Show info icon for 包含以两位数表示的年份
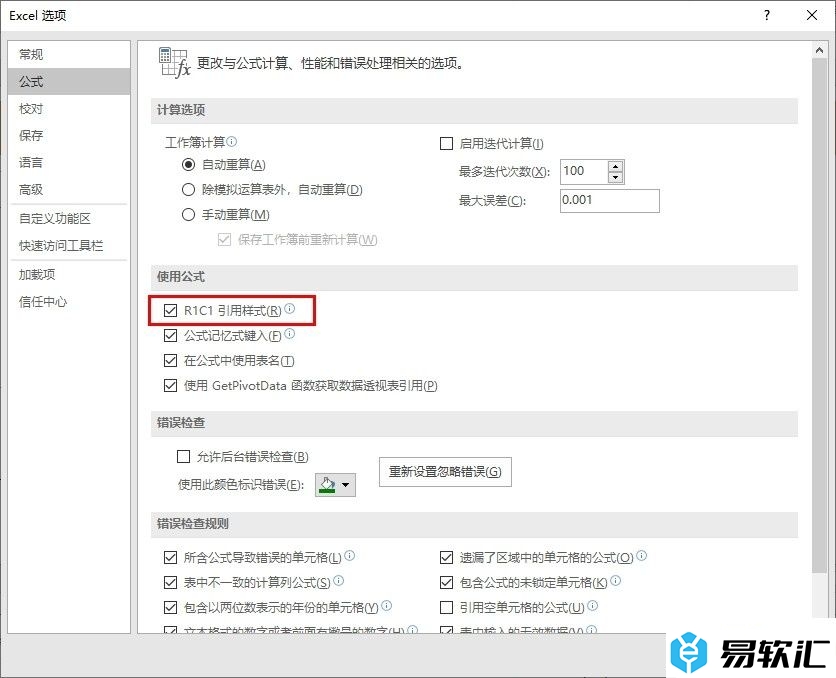Screen dimensions: 836x678 point(387,606)
